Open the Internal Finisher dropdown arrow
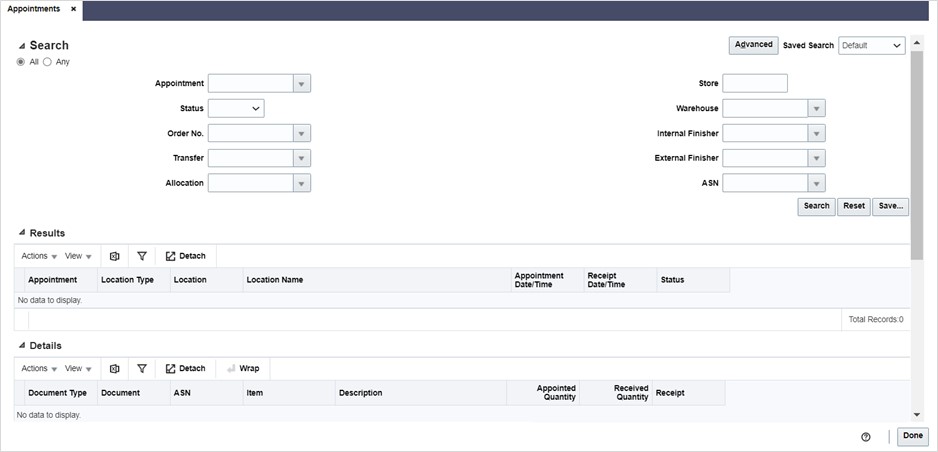This screenshot has height=452, width=938. click(x=817, y=133)
